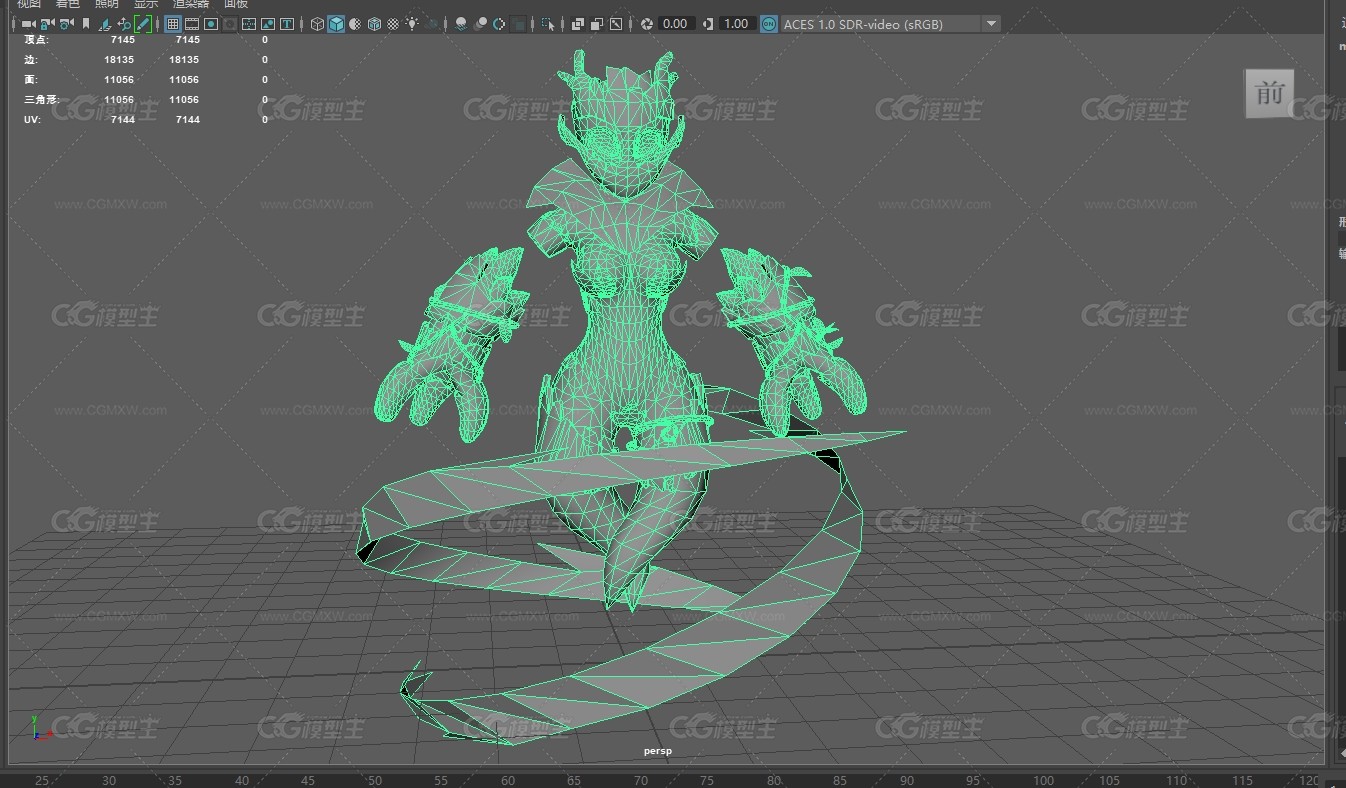1346x788 pixels.
Task: Open the ACES 1.0 SDR-video dropdown
Action: (x=890, y=23)
